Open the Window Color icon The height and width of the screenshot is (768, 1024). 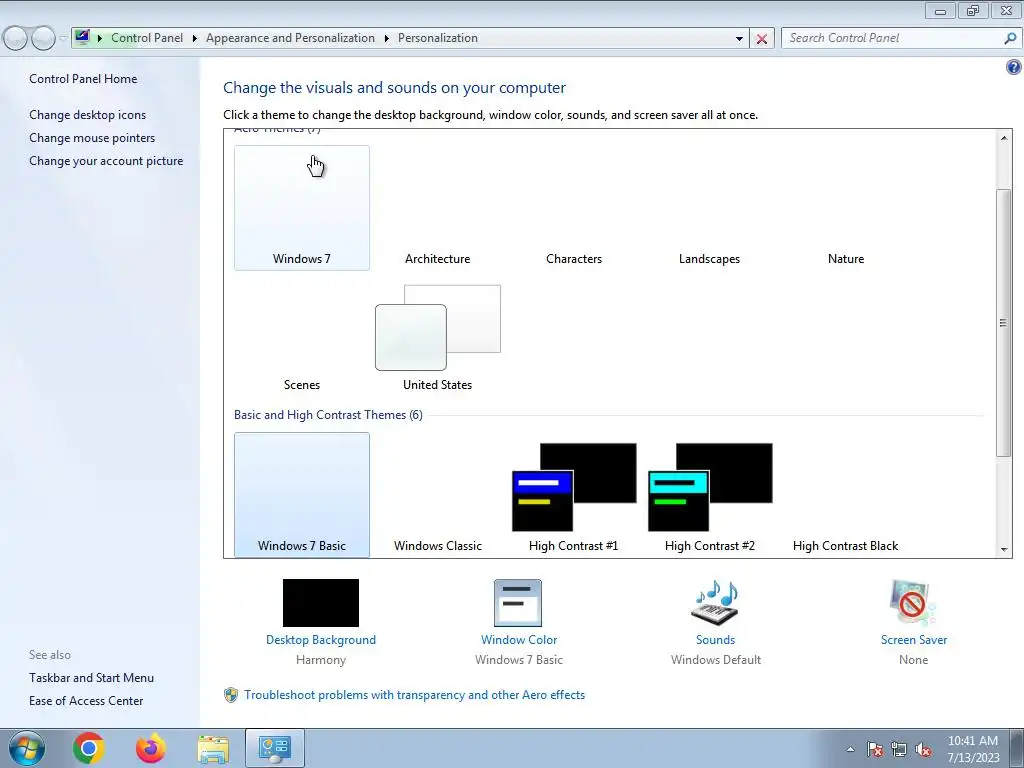tap(518, 603)
